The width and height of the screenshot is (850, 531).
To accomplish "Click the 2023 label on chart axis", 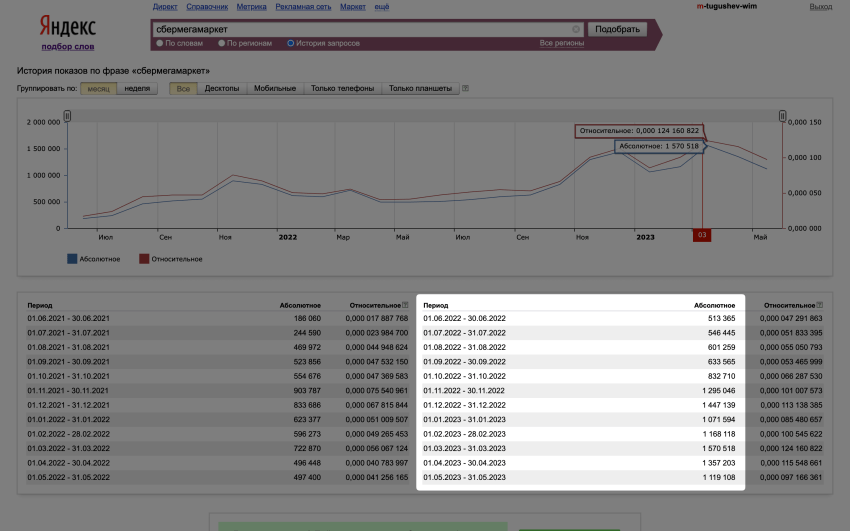I will coord(645,237).
